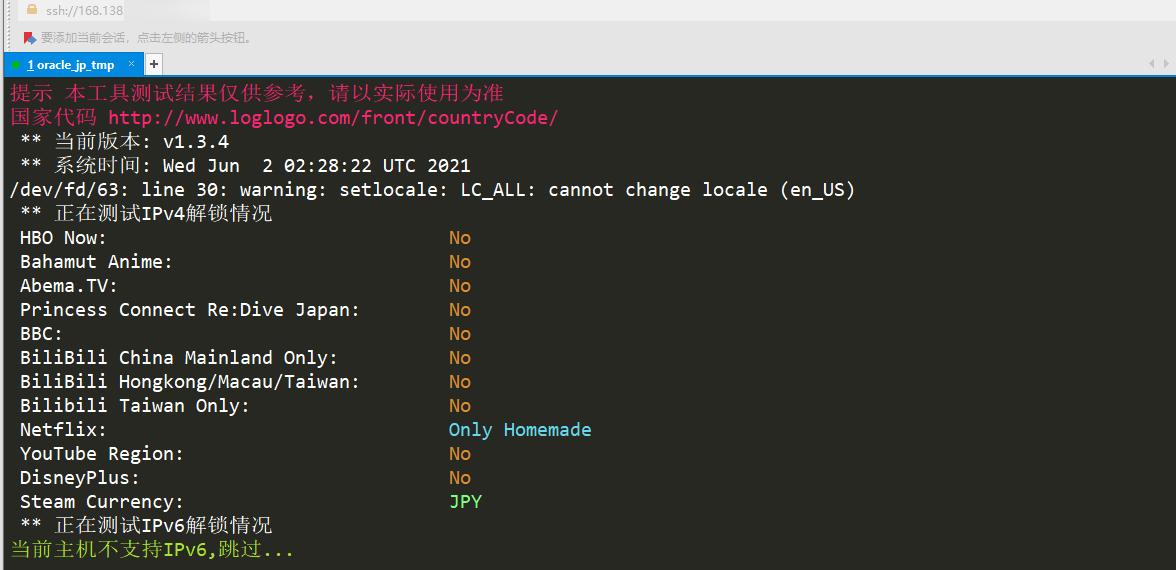Open the loglogo.com countryCode link
Viewport: 1176px width, 570px height.
tap(333, 118)
